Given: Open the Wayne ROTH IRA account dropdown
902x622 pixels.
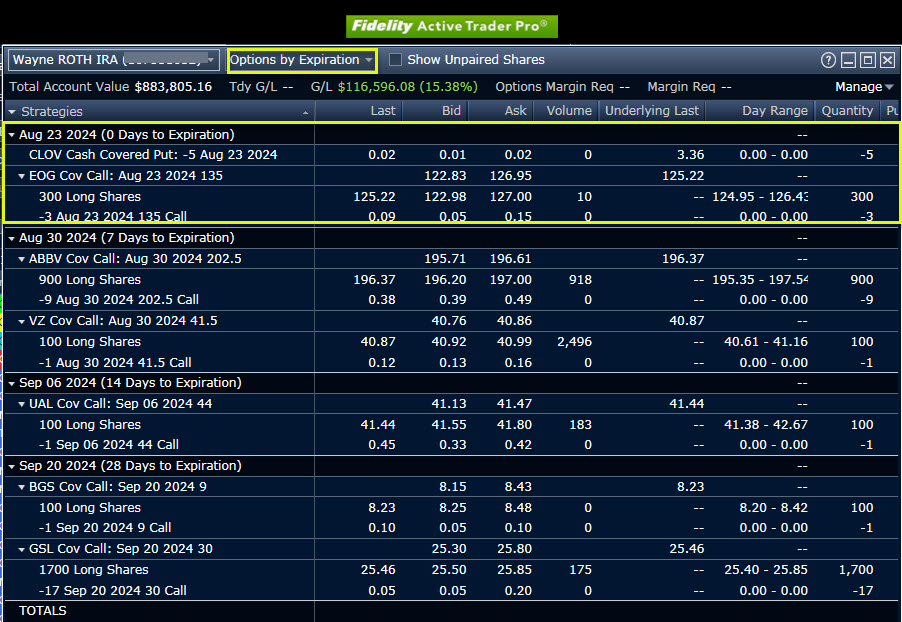Looking at the screenshot, I should tap(113, 60).
